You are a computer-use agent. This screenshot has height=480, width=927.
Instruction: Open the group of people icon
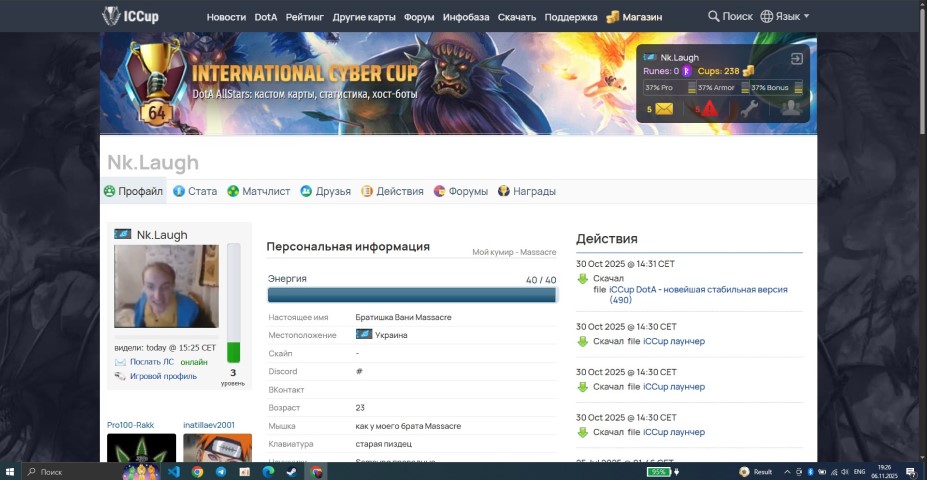point(790,109)
